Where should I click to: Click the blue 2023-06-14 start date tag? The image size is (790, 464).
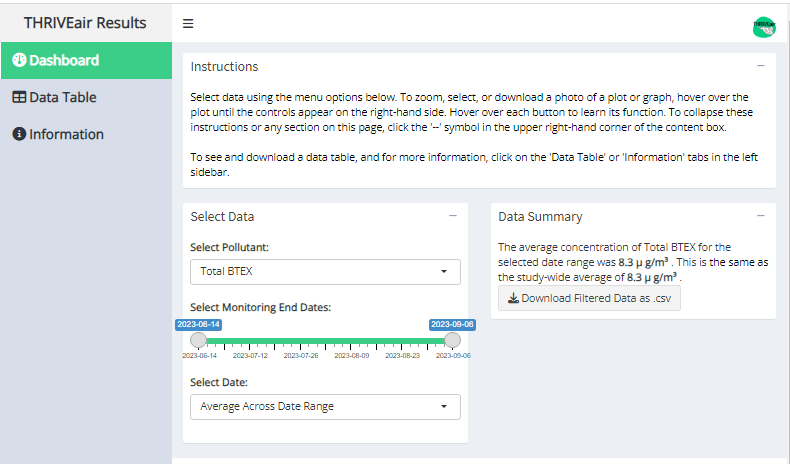tap(199, 324)
